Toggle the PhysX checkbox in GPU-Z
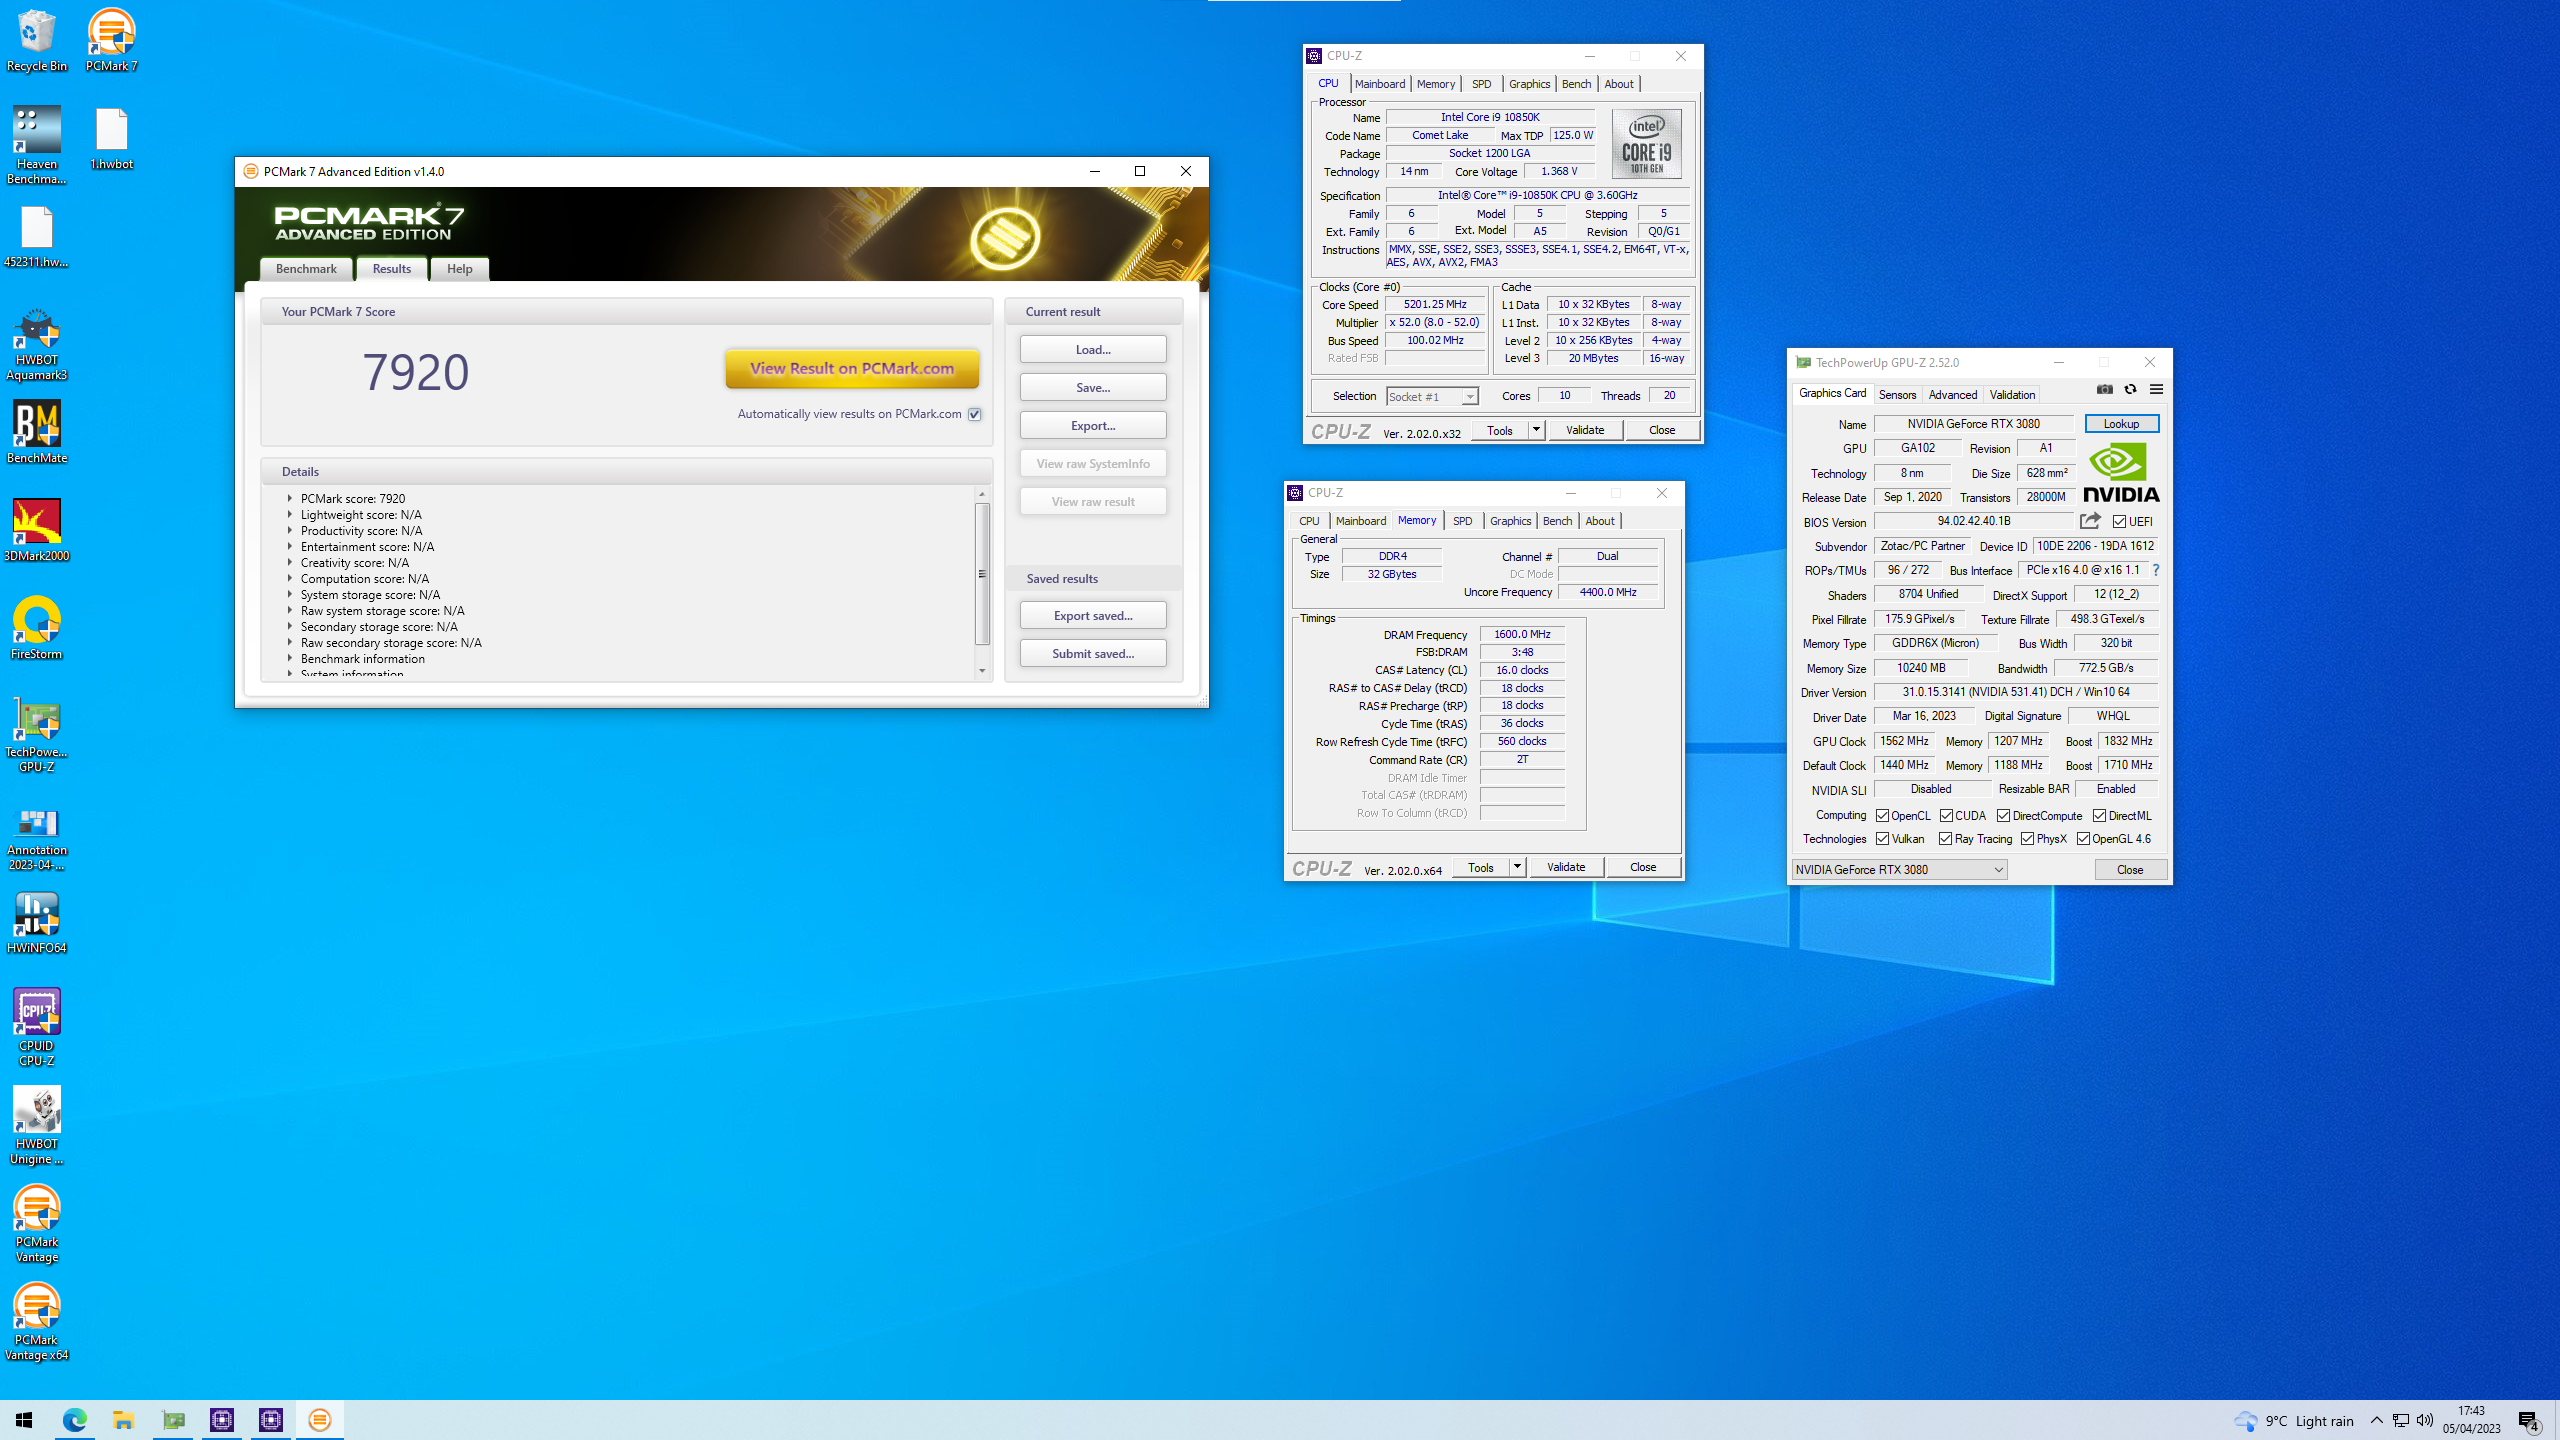Screen dimensions: 2560x1440 pyautogui.click(x=2027, y=839)
